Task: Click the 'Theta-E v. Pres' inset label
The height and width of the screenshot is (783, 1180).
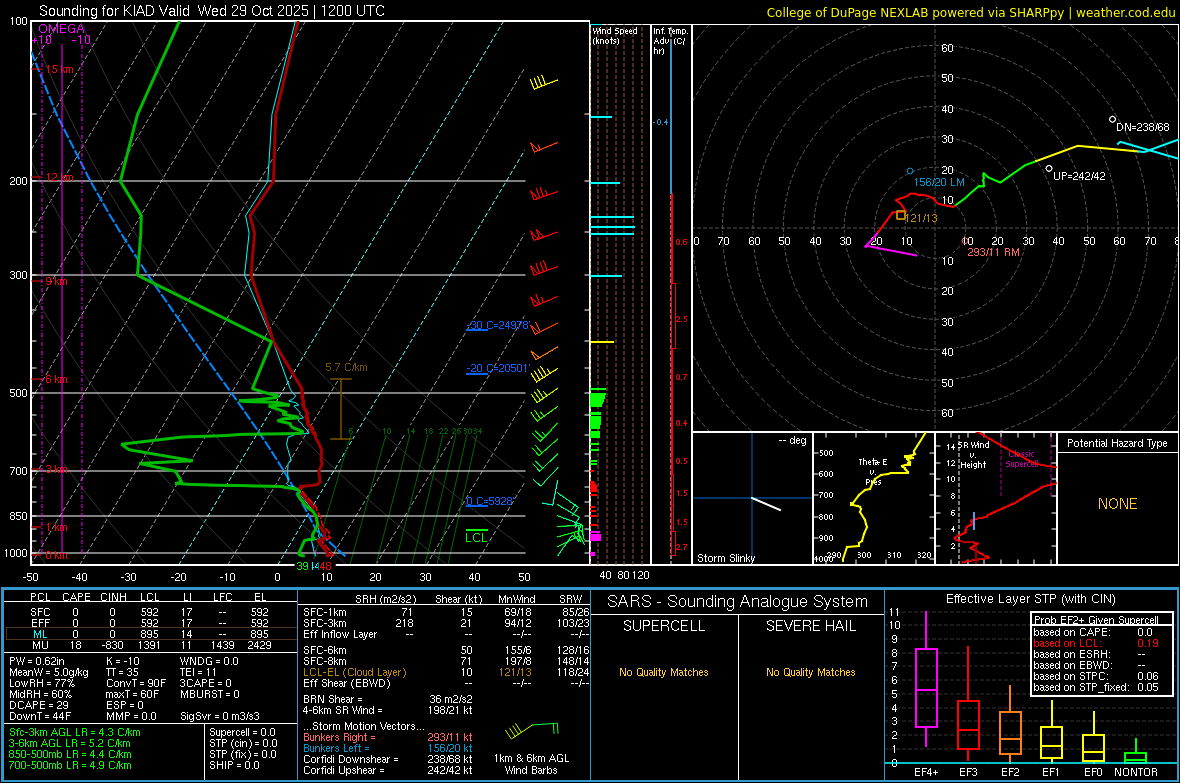Action: pos(873,471)
